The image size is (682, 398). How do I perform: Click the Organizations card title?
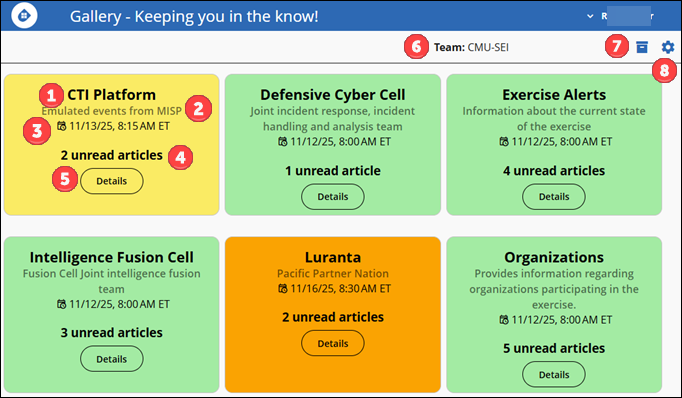(554, 258)
